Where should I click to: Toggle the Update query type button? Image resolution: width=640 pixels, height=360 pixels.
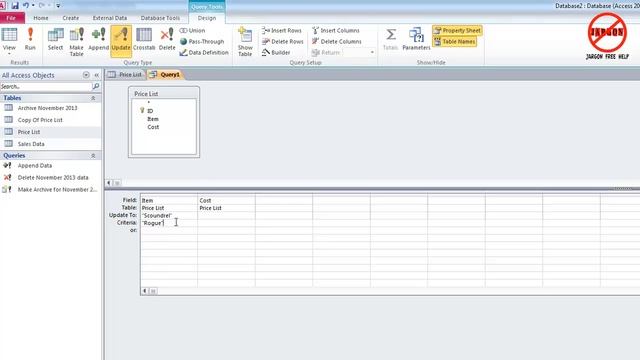click(121, 41)
